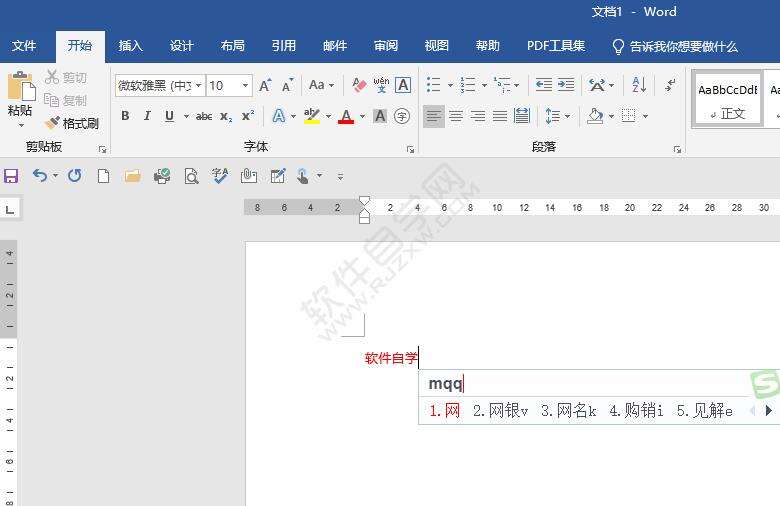The image size is (780, 506).
Task: Undo the last action
Action: (x=40, y=176)
